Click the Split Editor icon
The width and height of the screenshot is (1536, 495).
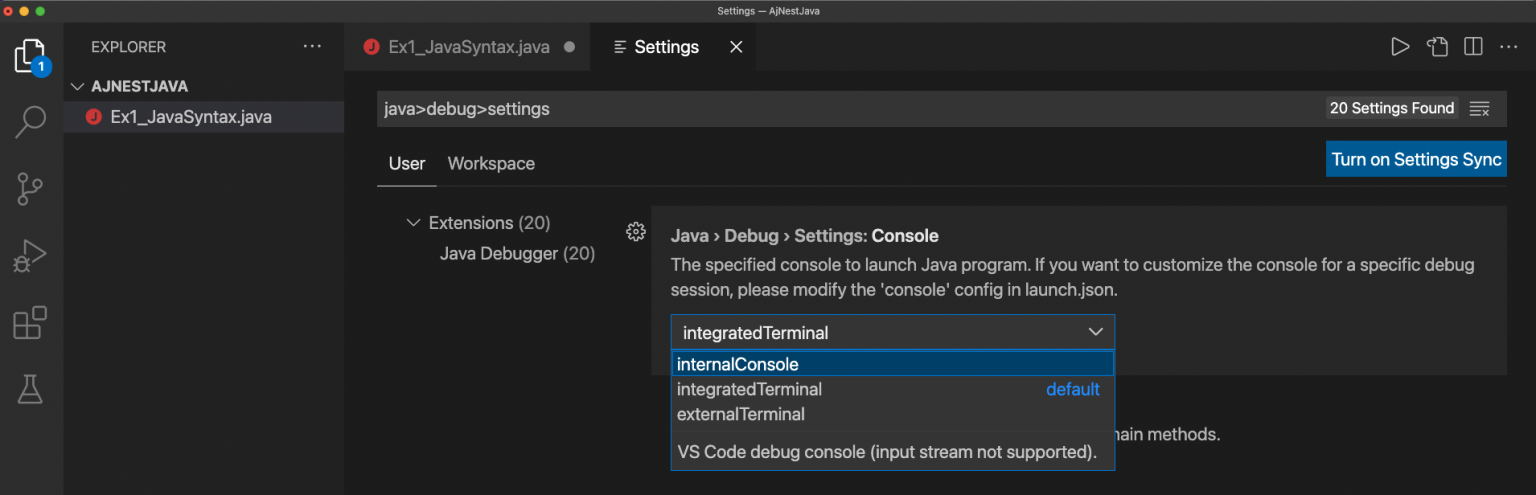coord(1473,47)
